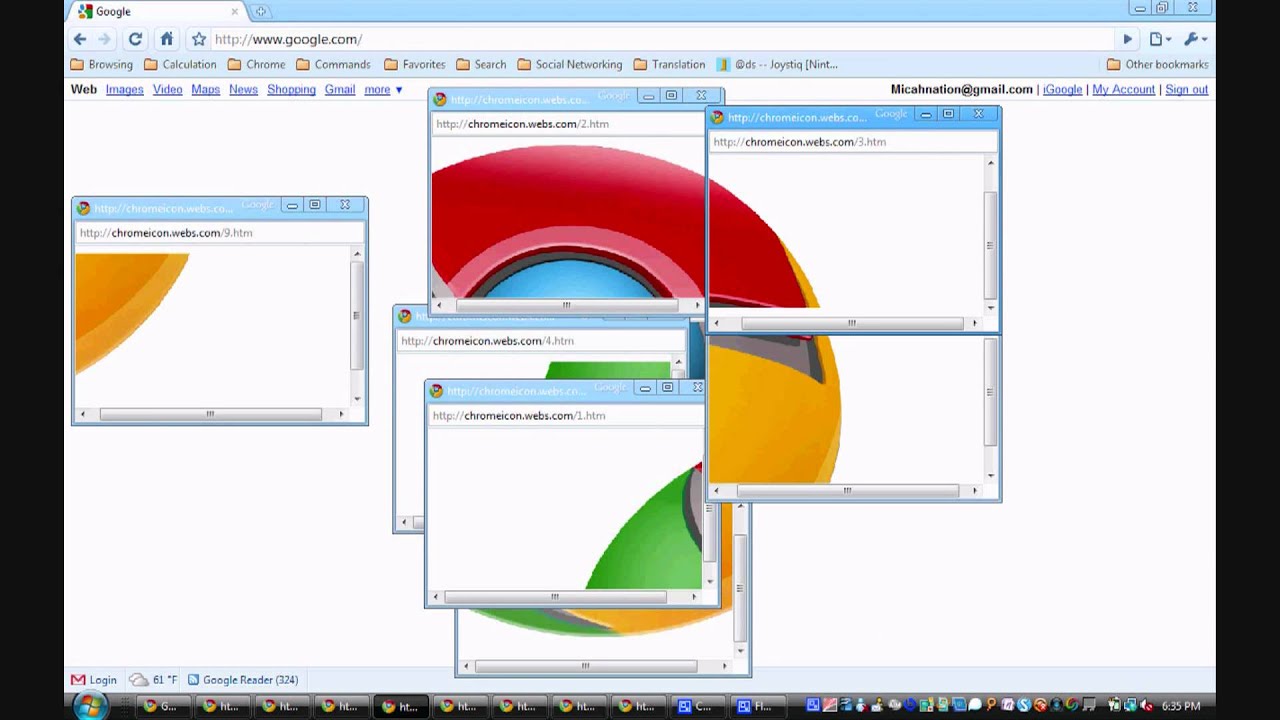The width and height of the screenshot is (1280, 720).
Task: Open a new tab with plus button
Action: pos(261,11)
